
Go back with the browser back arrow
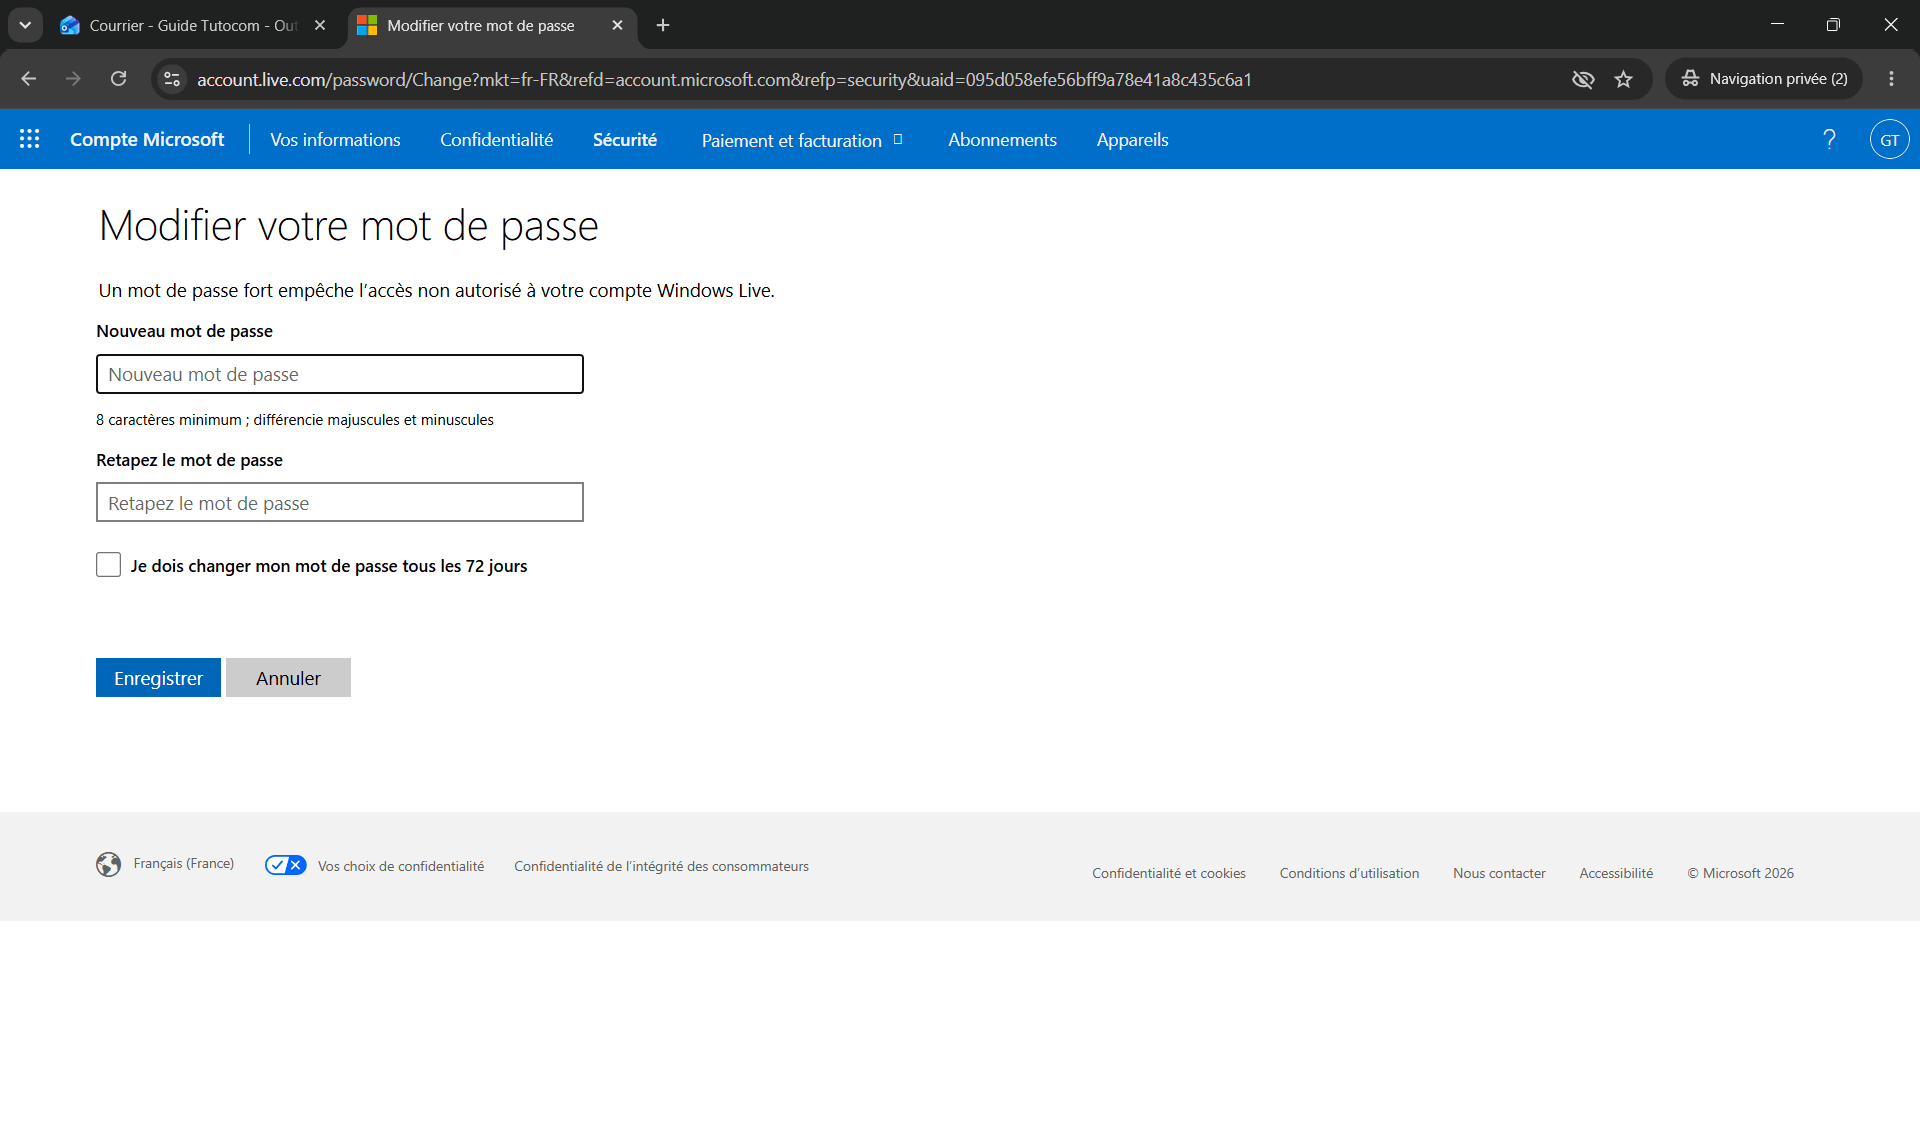[28, 79]
